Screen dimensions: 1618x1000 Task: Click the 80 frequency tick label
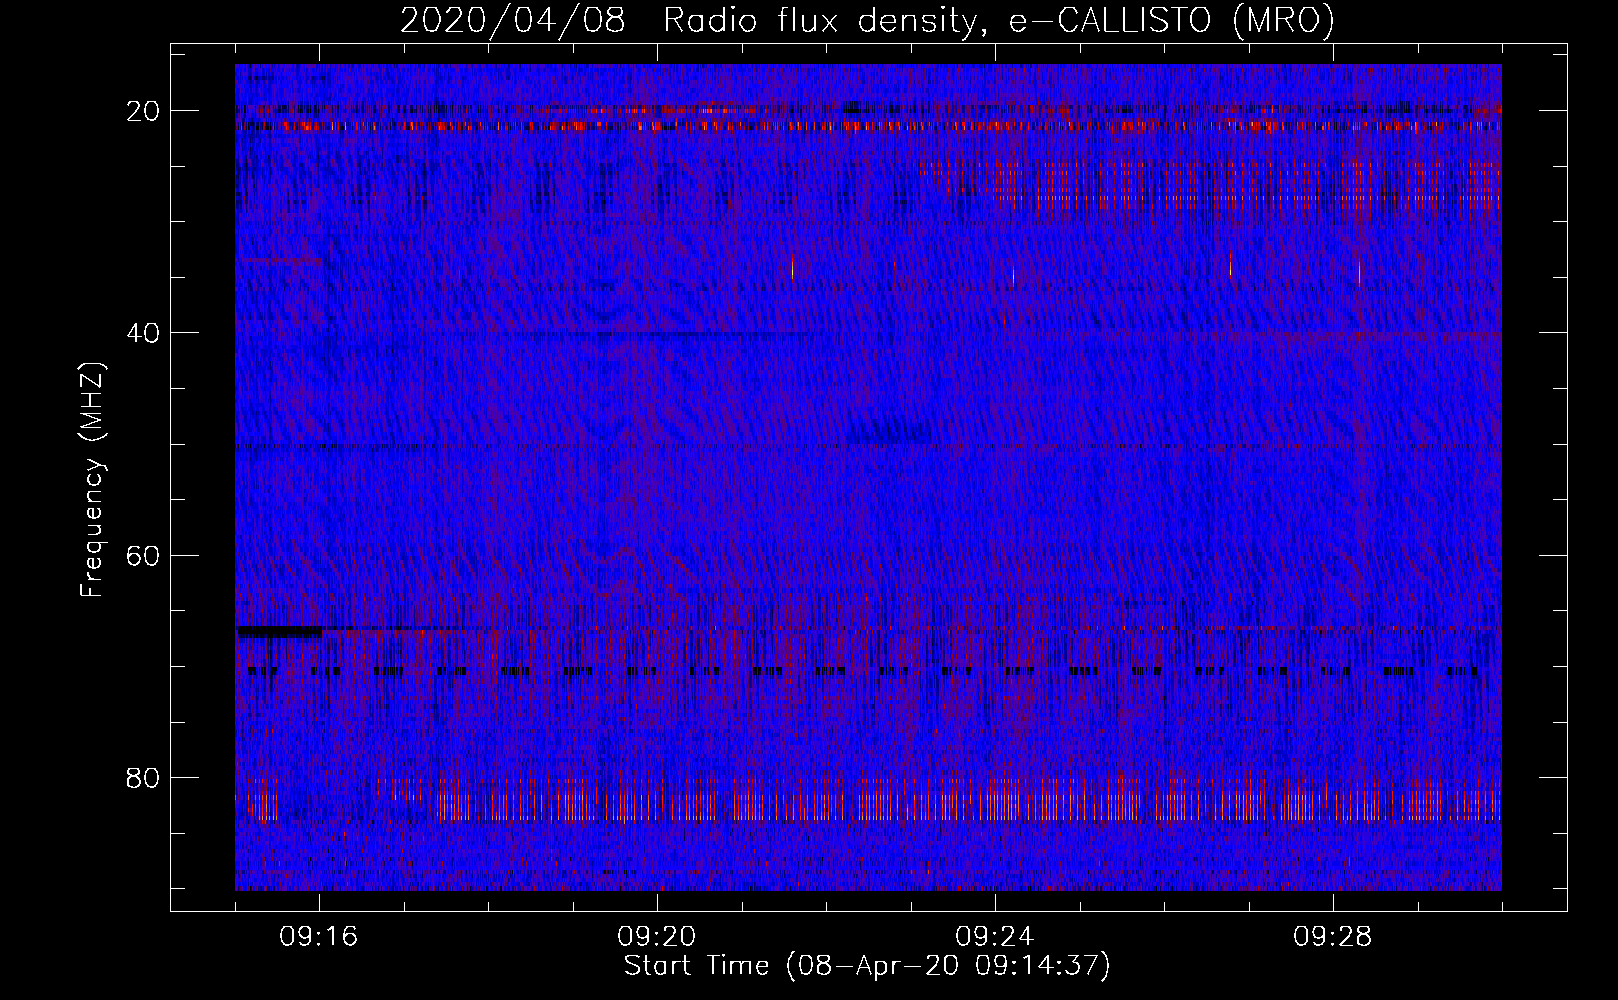pos(143,777)
